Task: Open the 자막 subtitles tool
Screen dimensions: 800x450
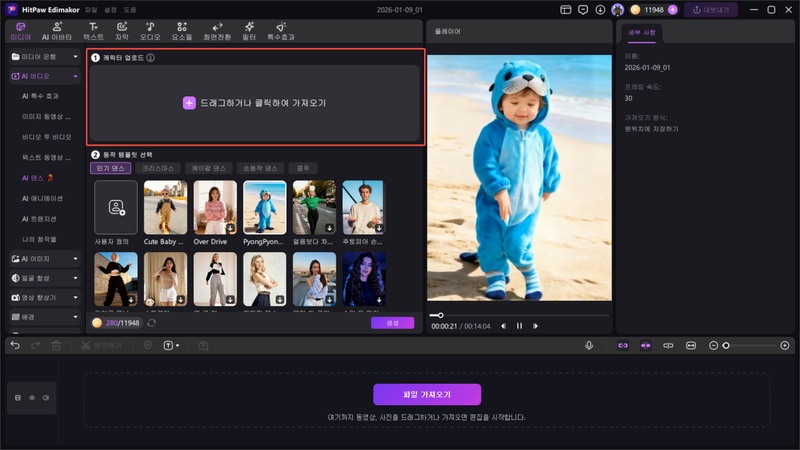Action: coord(122,31)
